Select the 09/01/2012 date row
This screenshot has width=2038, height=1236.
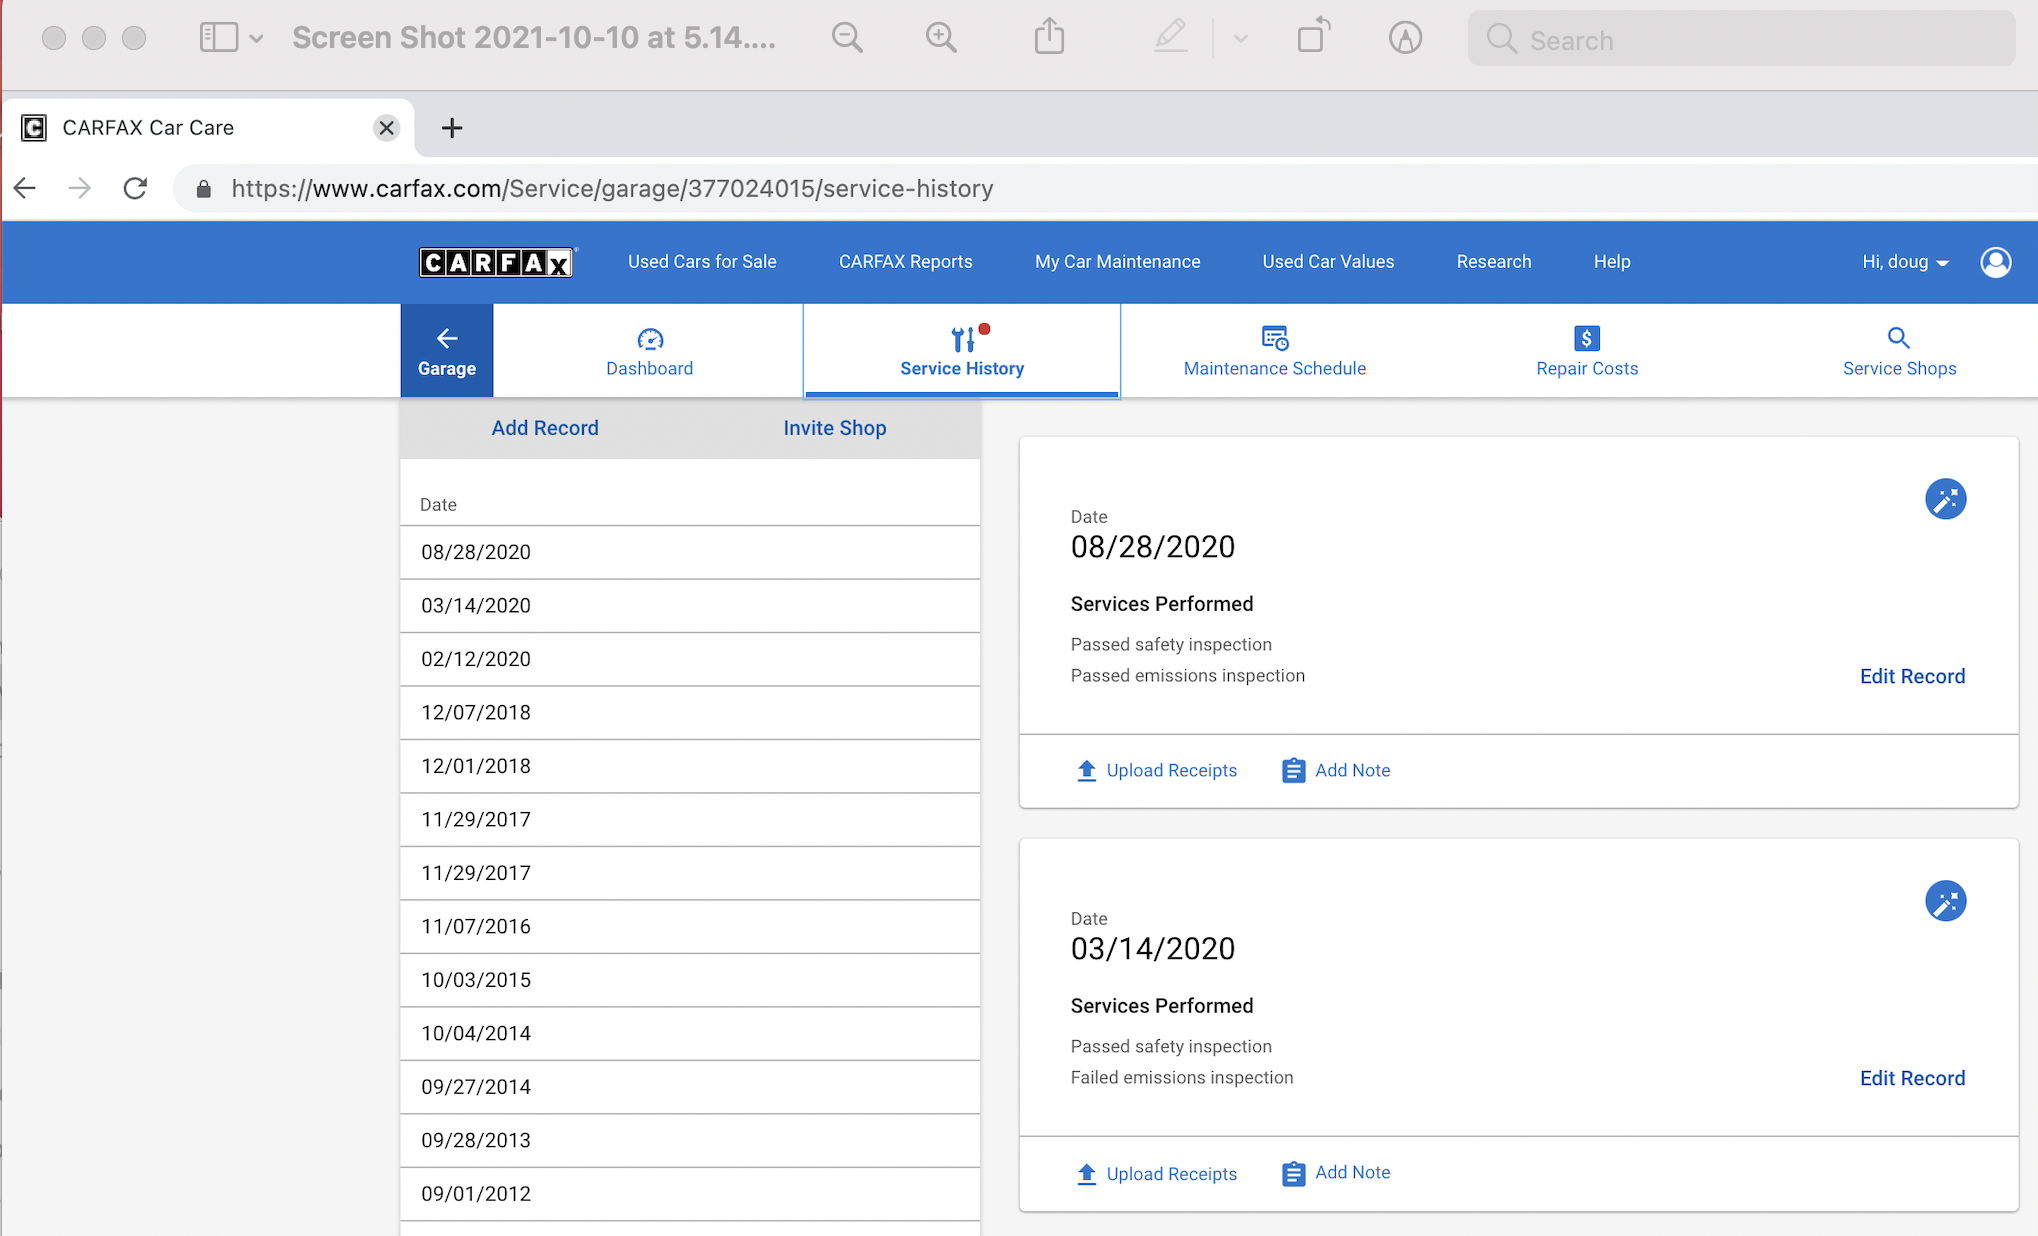690,1194
